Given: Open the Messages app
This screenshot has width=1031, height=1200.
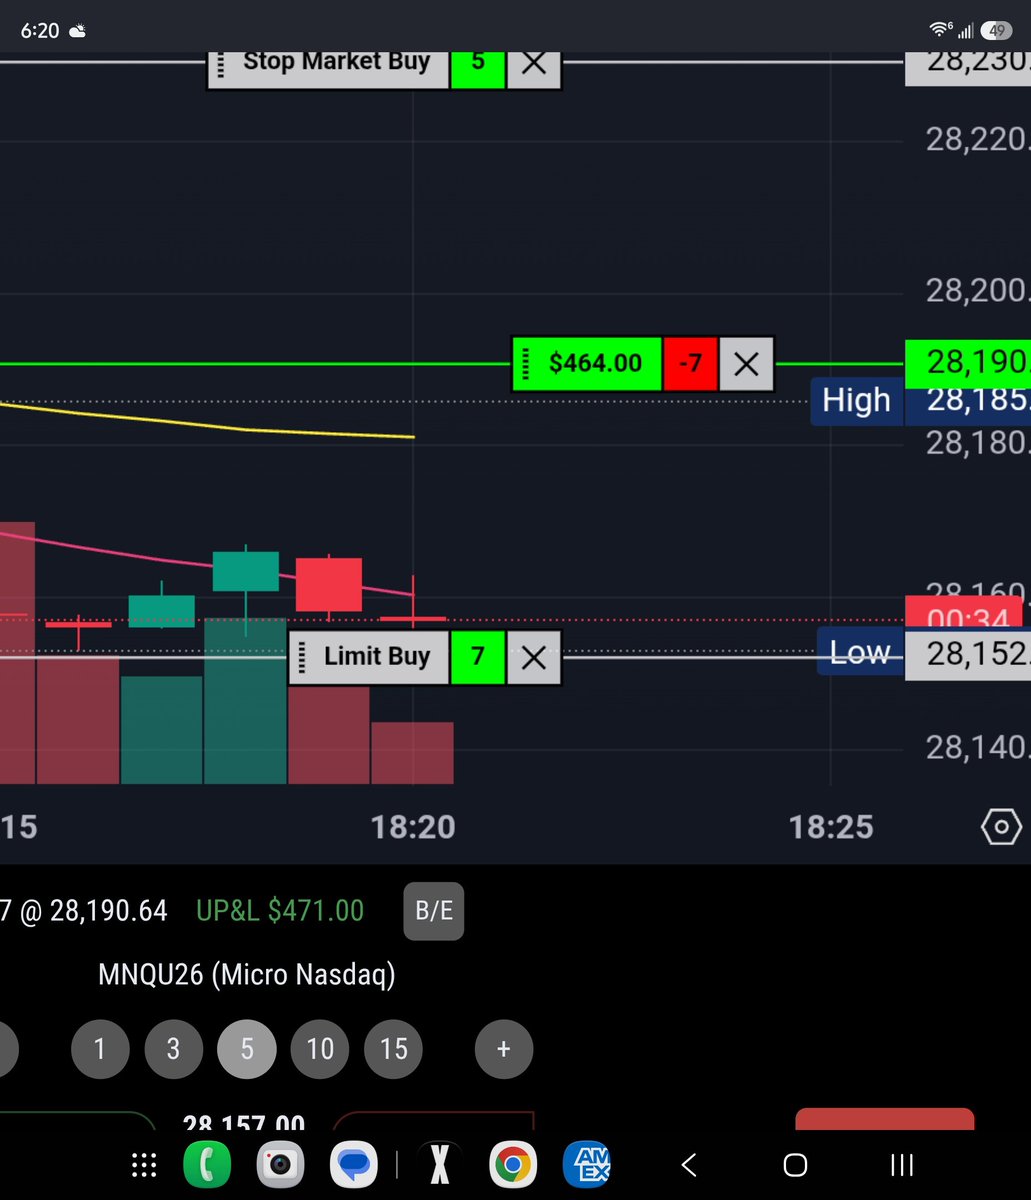Looking at the screenshot, I should (353, 1165).
